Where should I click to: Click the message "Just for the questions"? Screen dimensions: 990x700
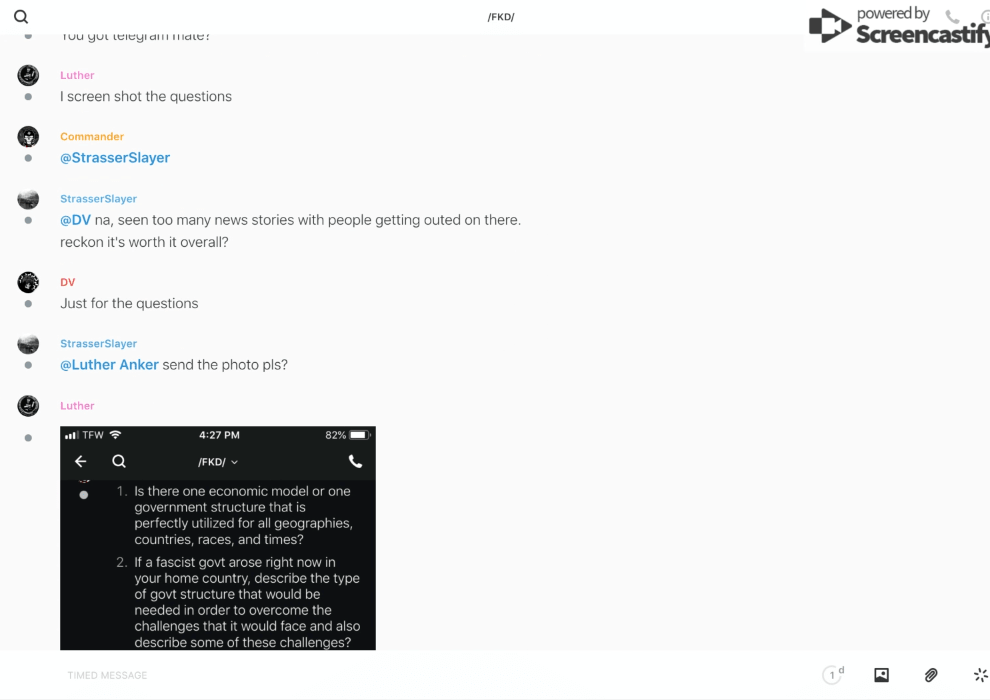click(x=129, y=304)
